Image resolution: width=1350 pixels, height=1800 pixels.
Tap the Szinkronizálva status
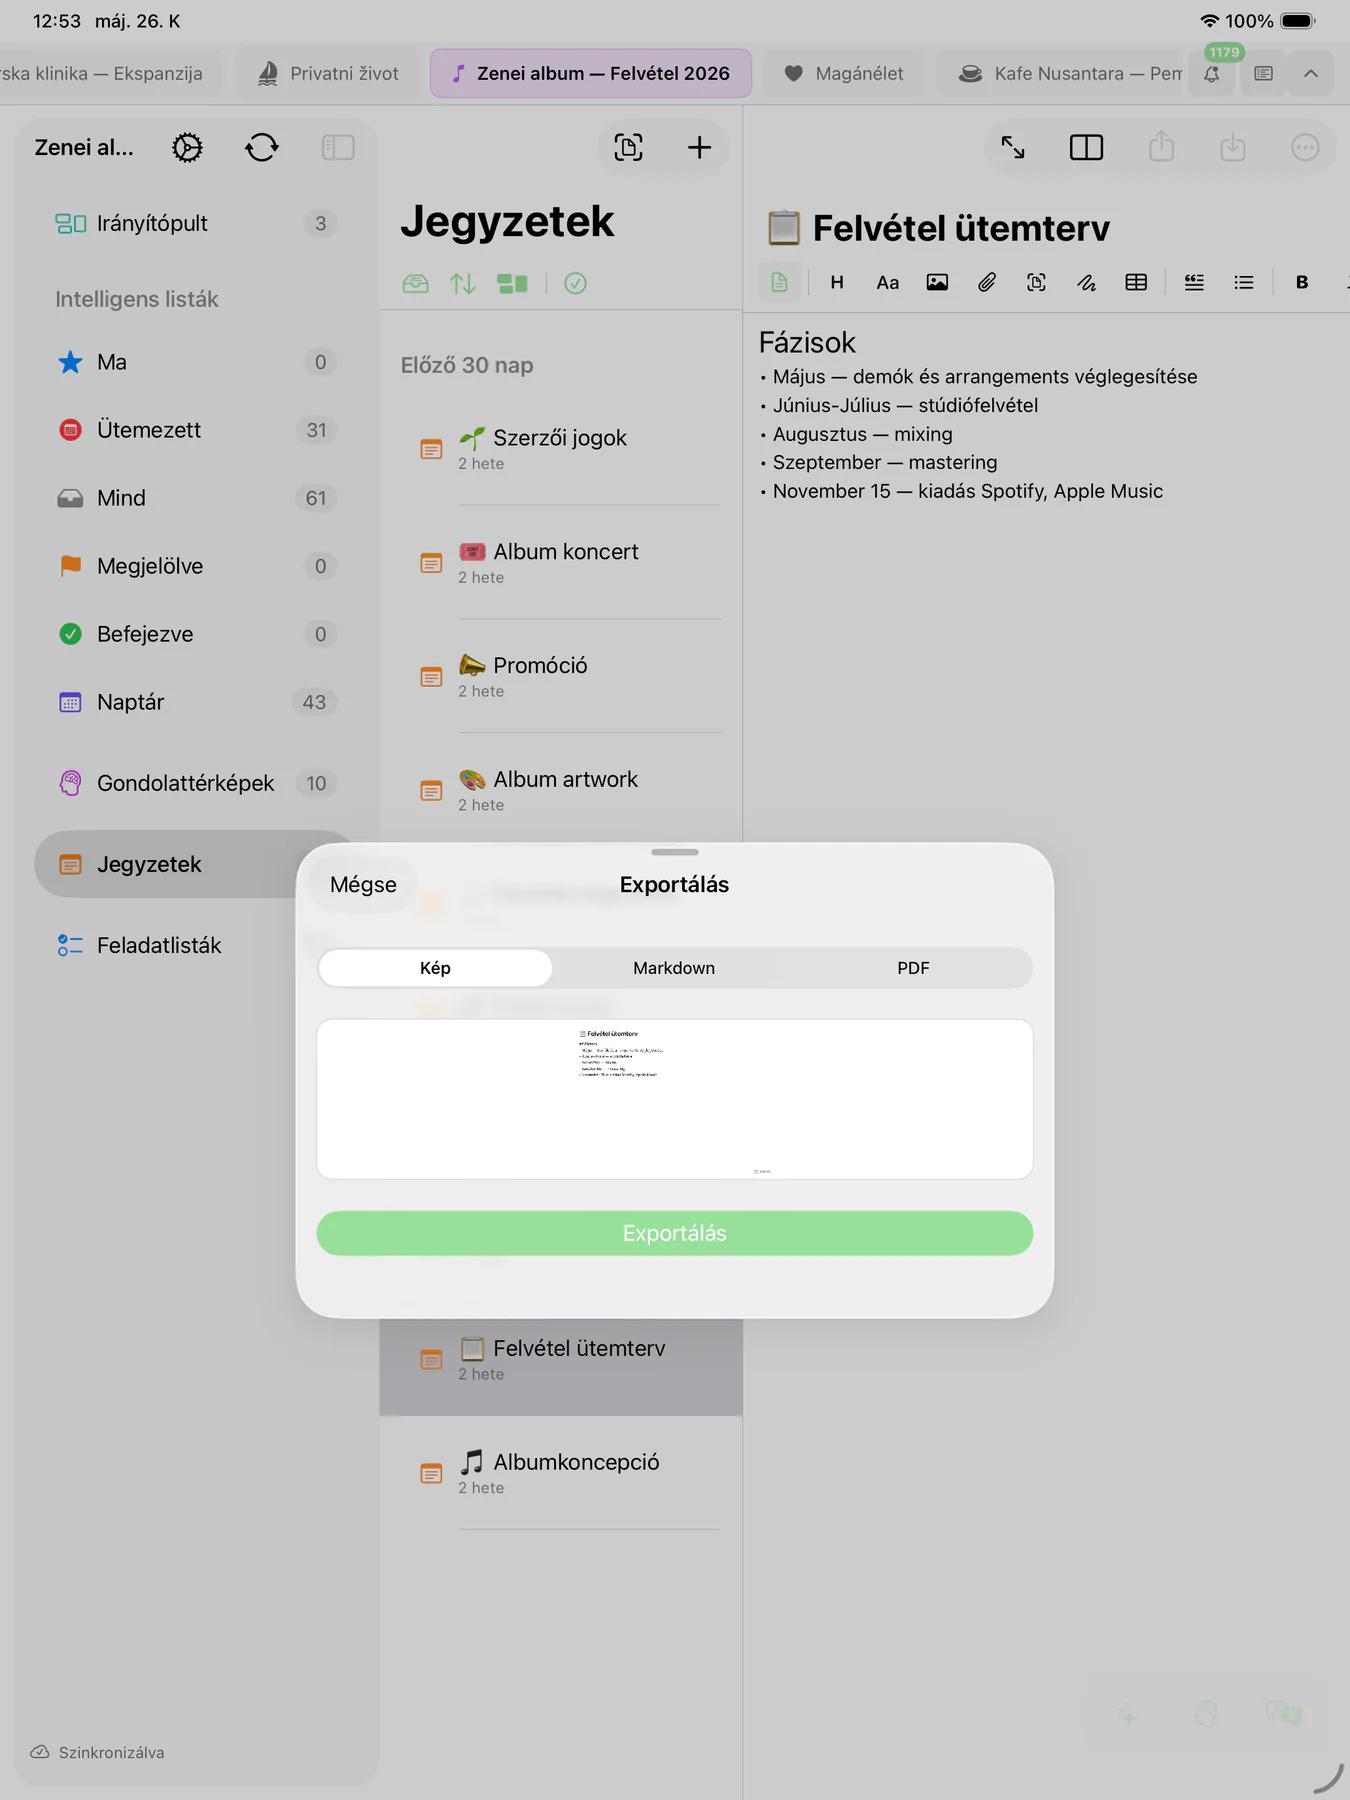click(98, 1752)
